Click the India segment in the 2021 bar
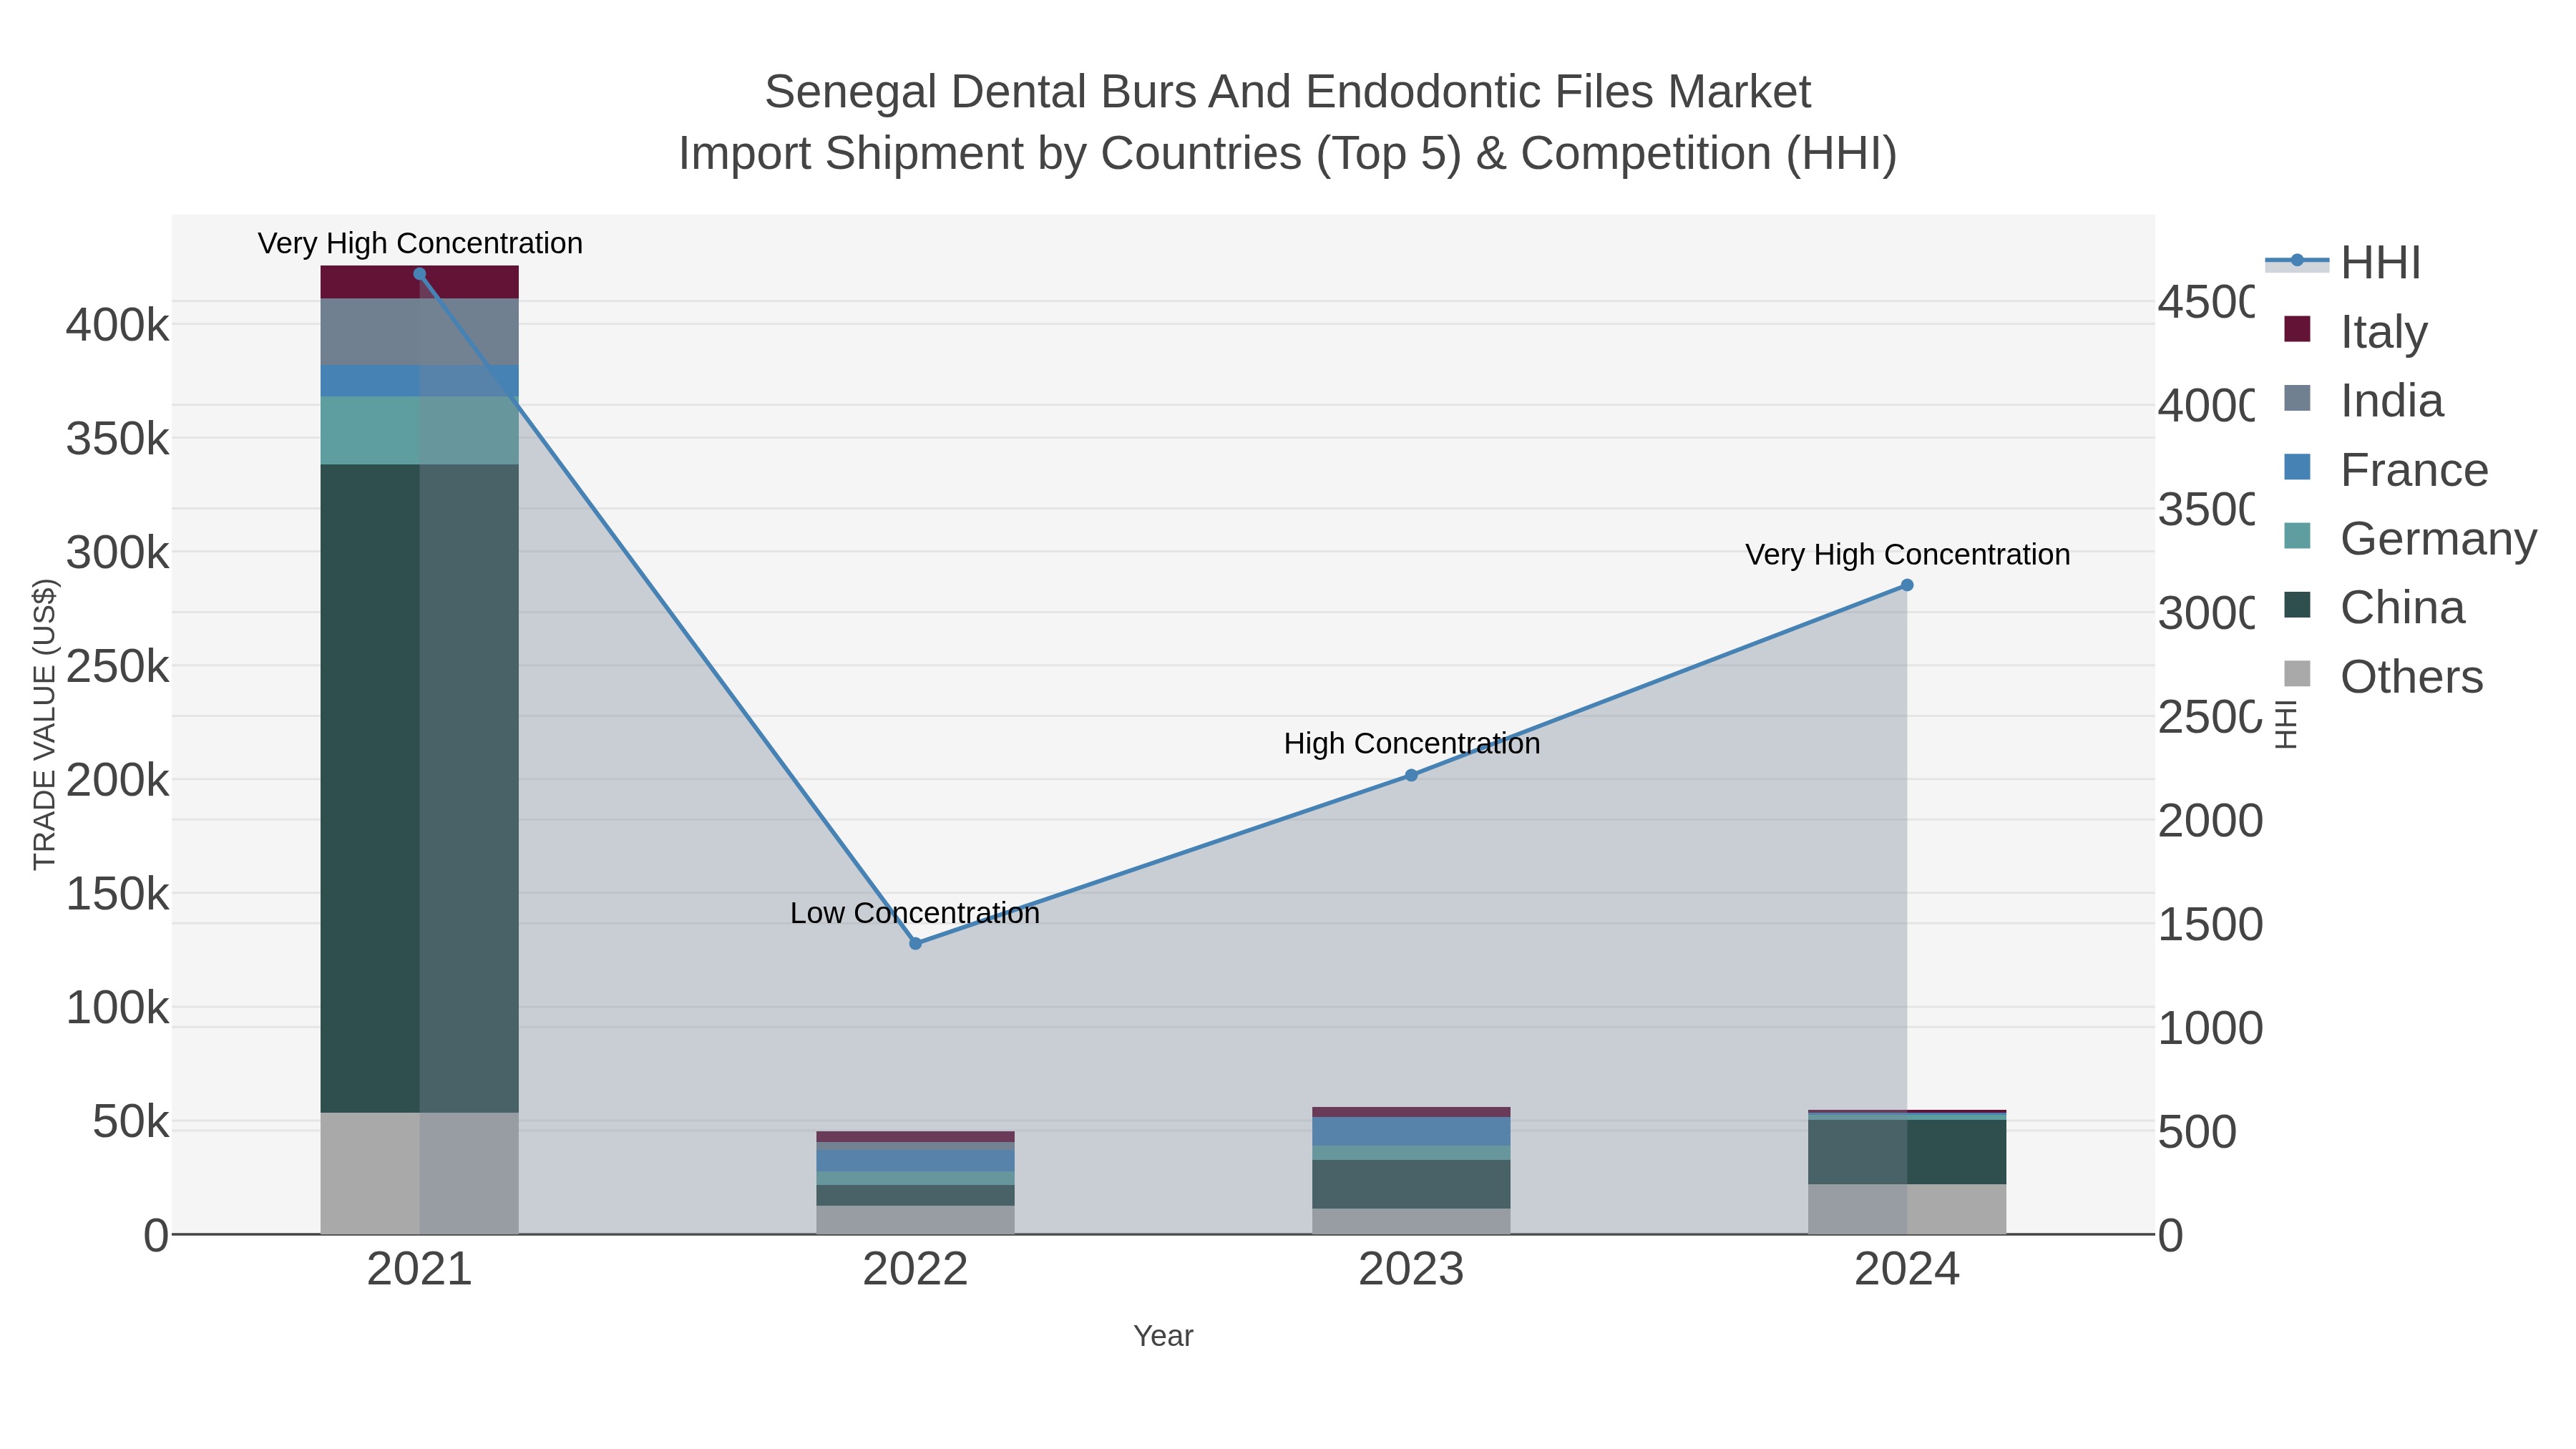Image resolution: width=2576 pixels, height=1449 pixels. tap(419, 332)
